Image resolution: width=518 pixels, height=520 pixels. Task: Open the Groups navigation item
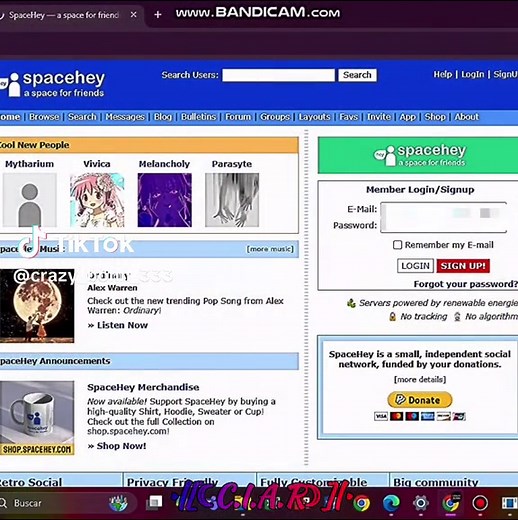(275, 117)
